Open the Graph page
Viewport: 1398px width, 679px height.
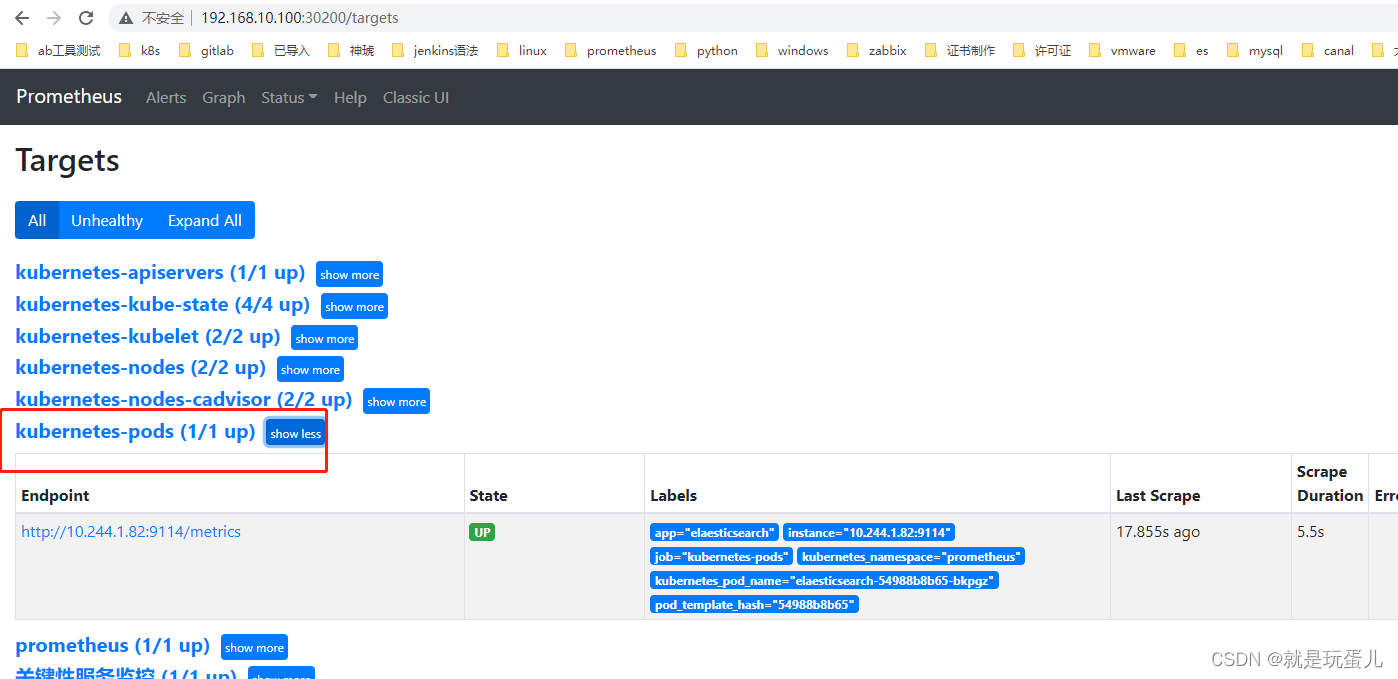point(223,97)
